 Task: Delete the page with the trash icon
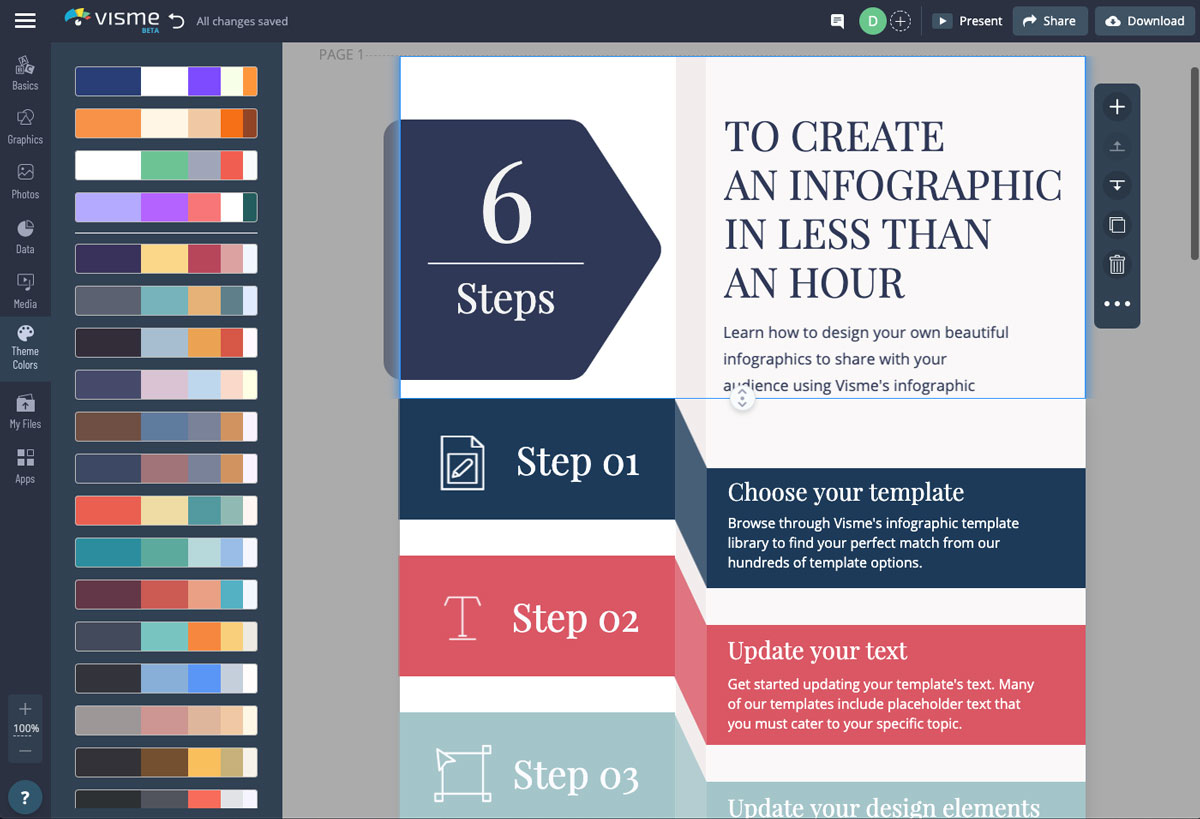coord(1117,264)
